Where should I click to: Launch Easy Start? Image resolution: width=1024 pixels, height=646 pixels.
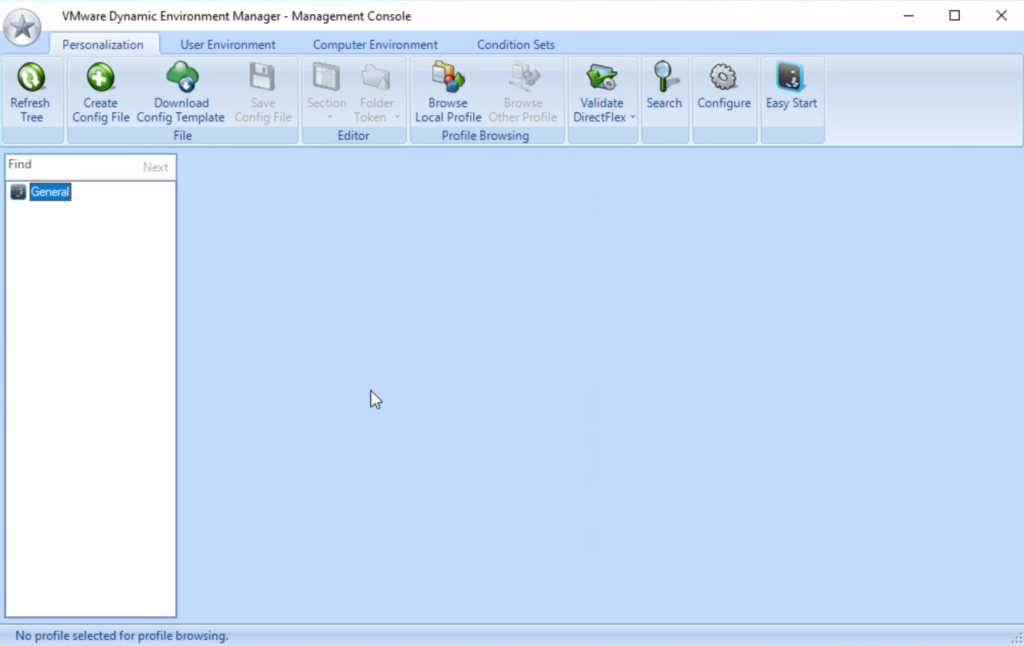coord(791,78)
